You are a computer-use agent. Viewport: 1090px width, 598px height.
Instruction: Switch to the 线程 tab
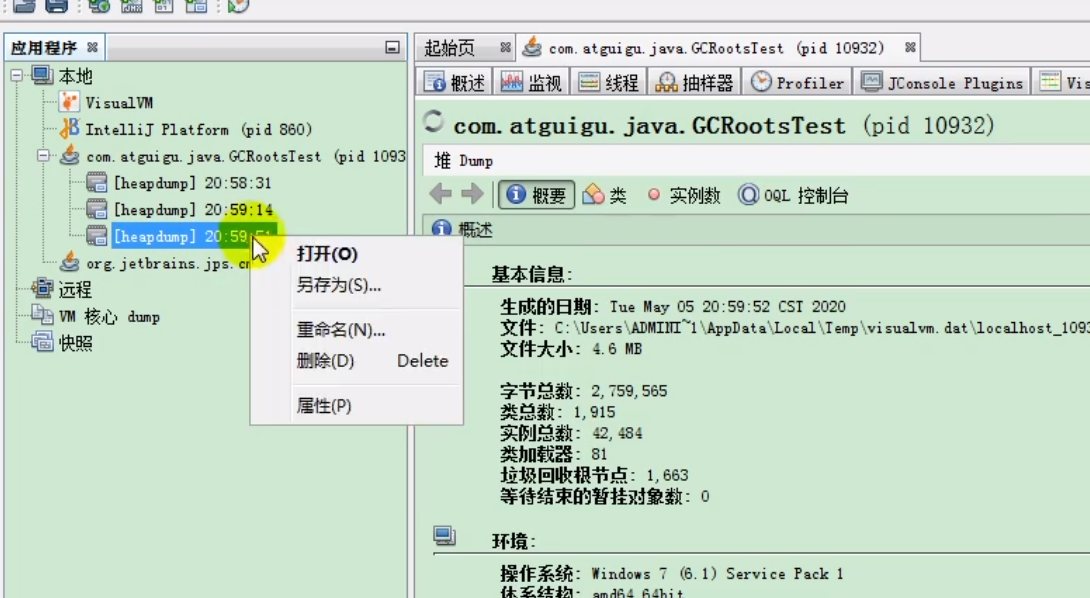tap(608, 82)
